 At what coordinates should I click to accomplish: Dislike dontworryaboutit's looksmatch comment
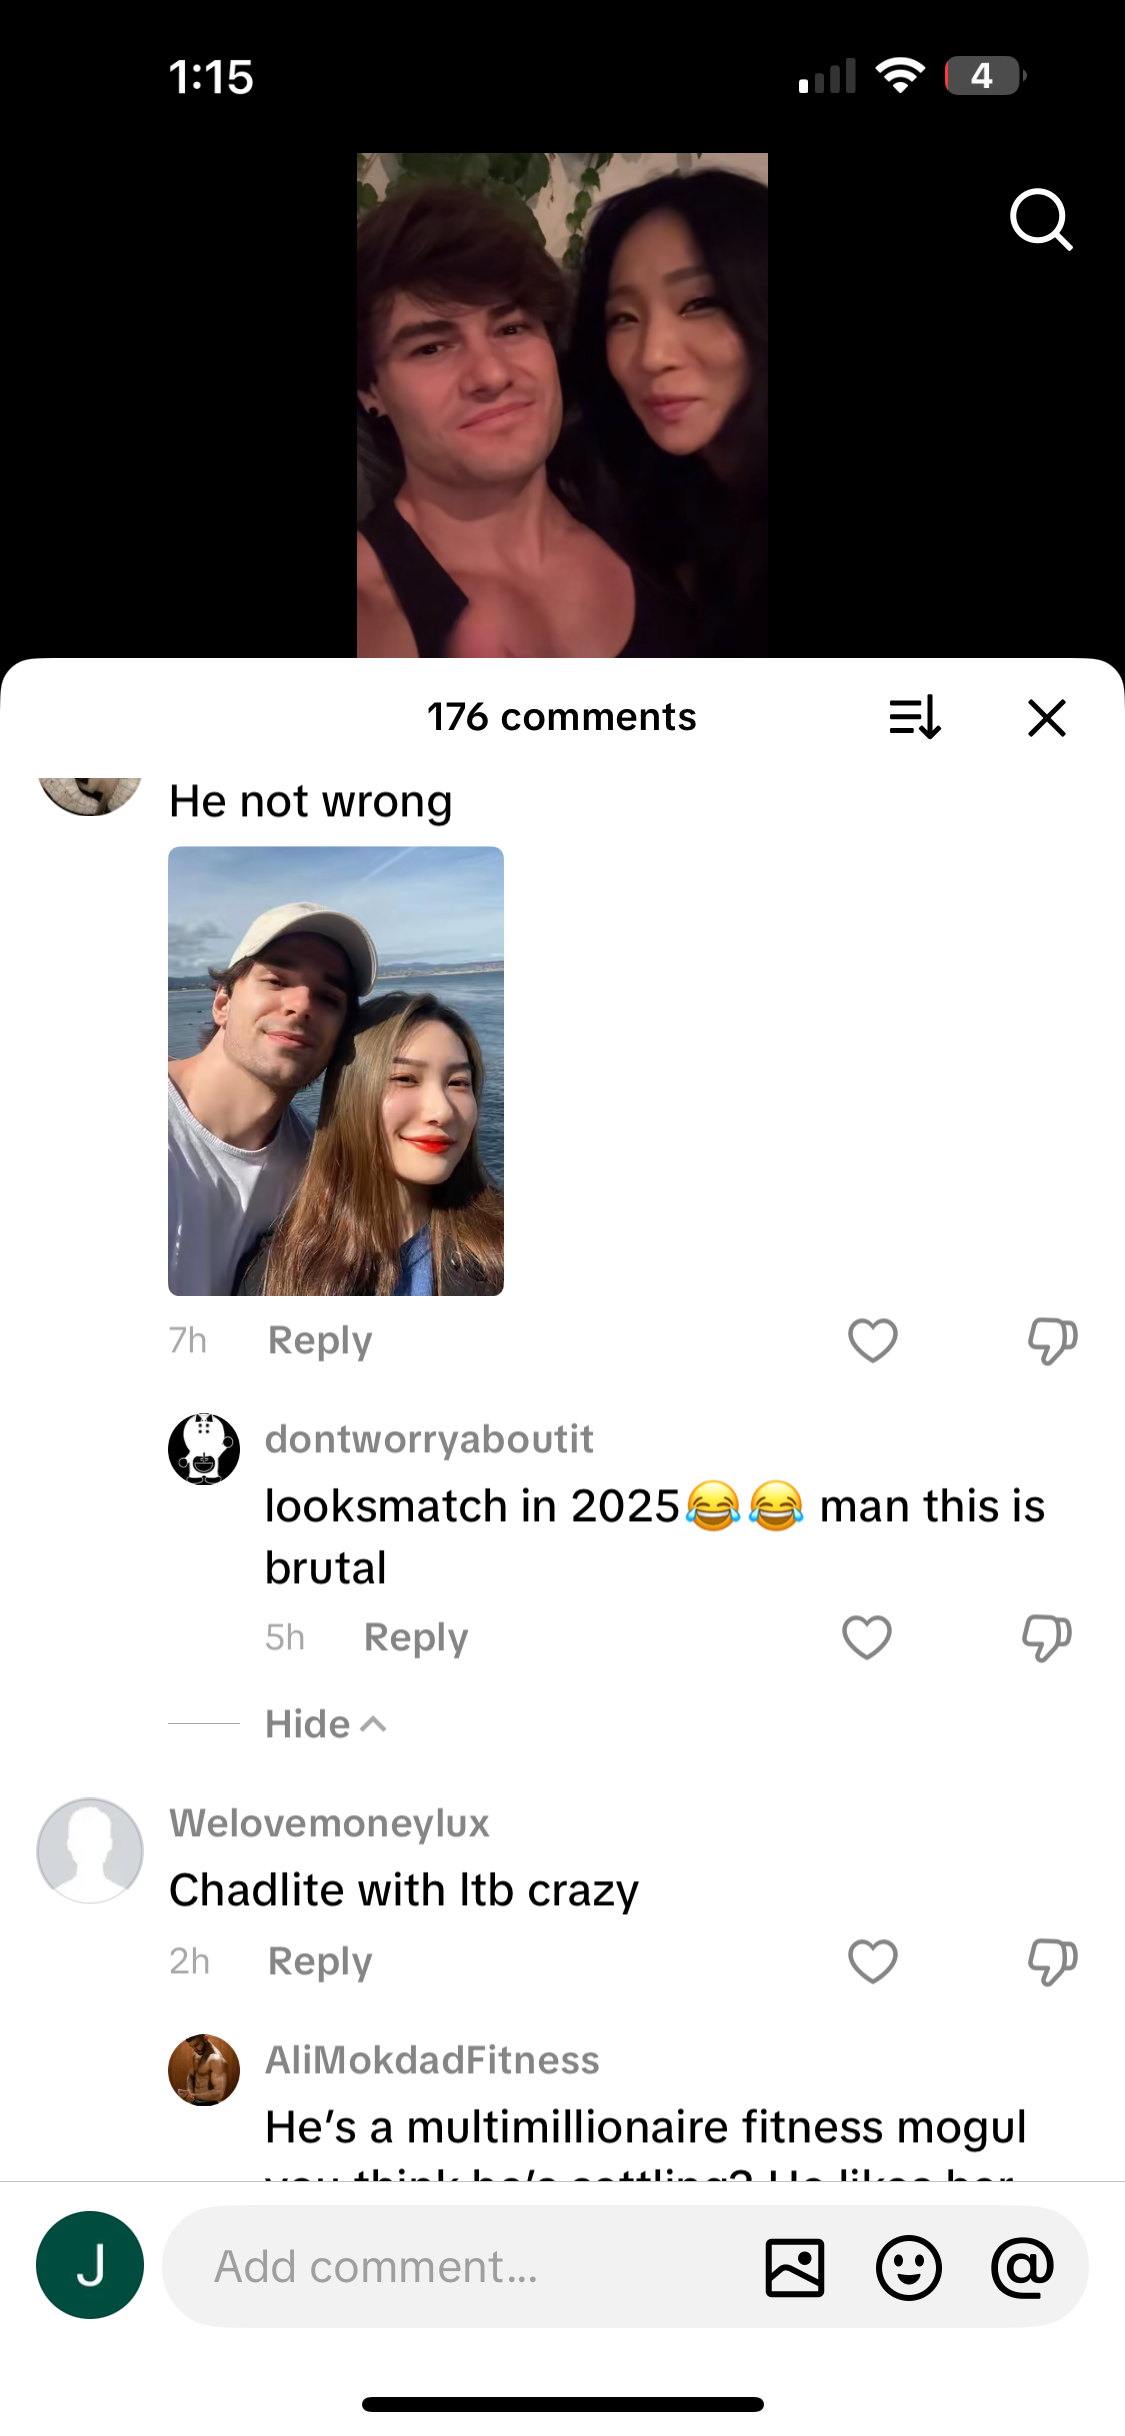pos(1046,1637)
